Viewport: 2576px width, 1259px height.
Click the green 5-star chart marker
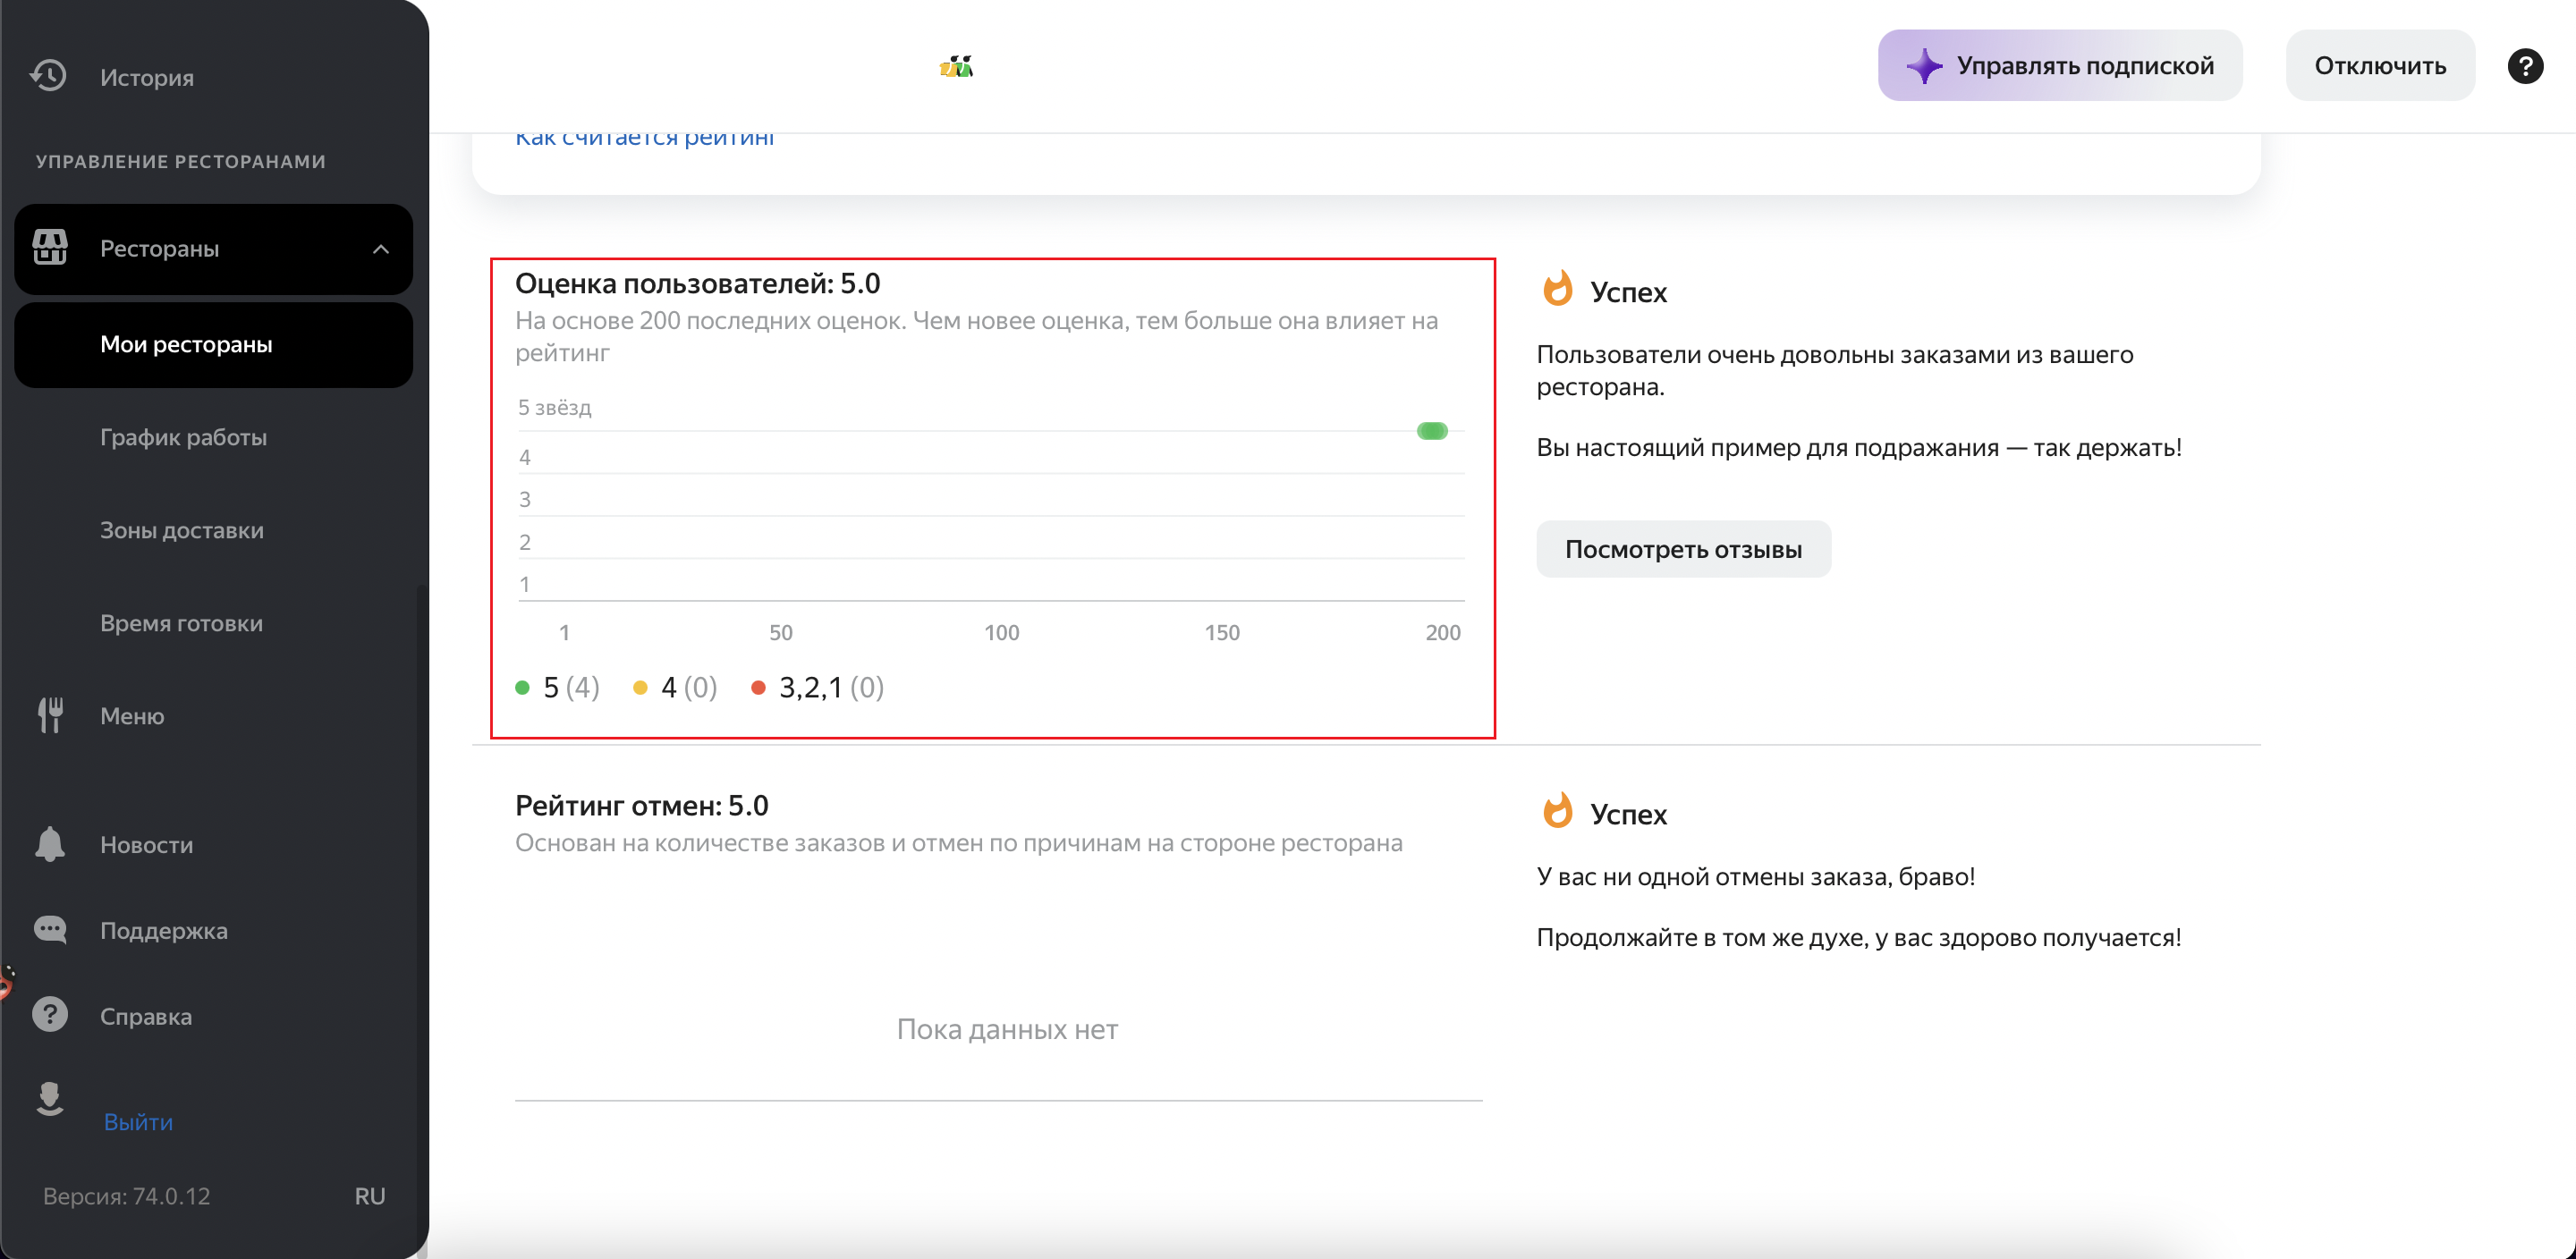tap(1431, 431)
